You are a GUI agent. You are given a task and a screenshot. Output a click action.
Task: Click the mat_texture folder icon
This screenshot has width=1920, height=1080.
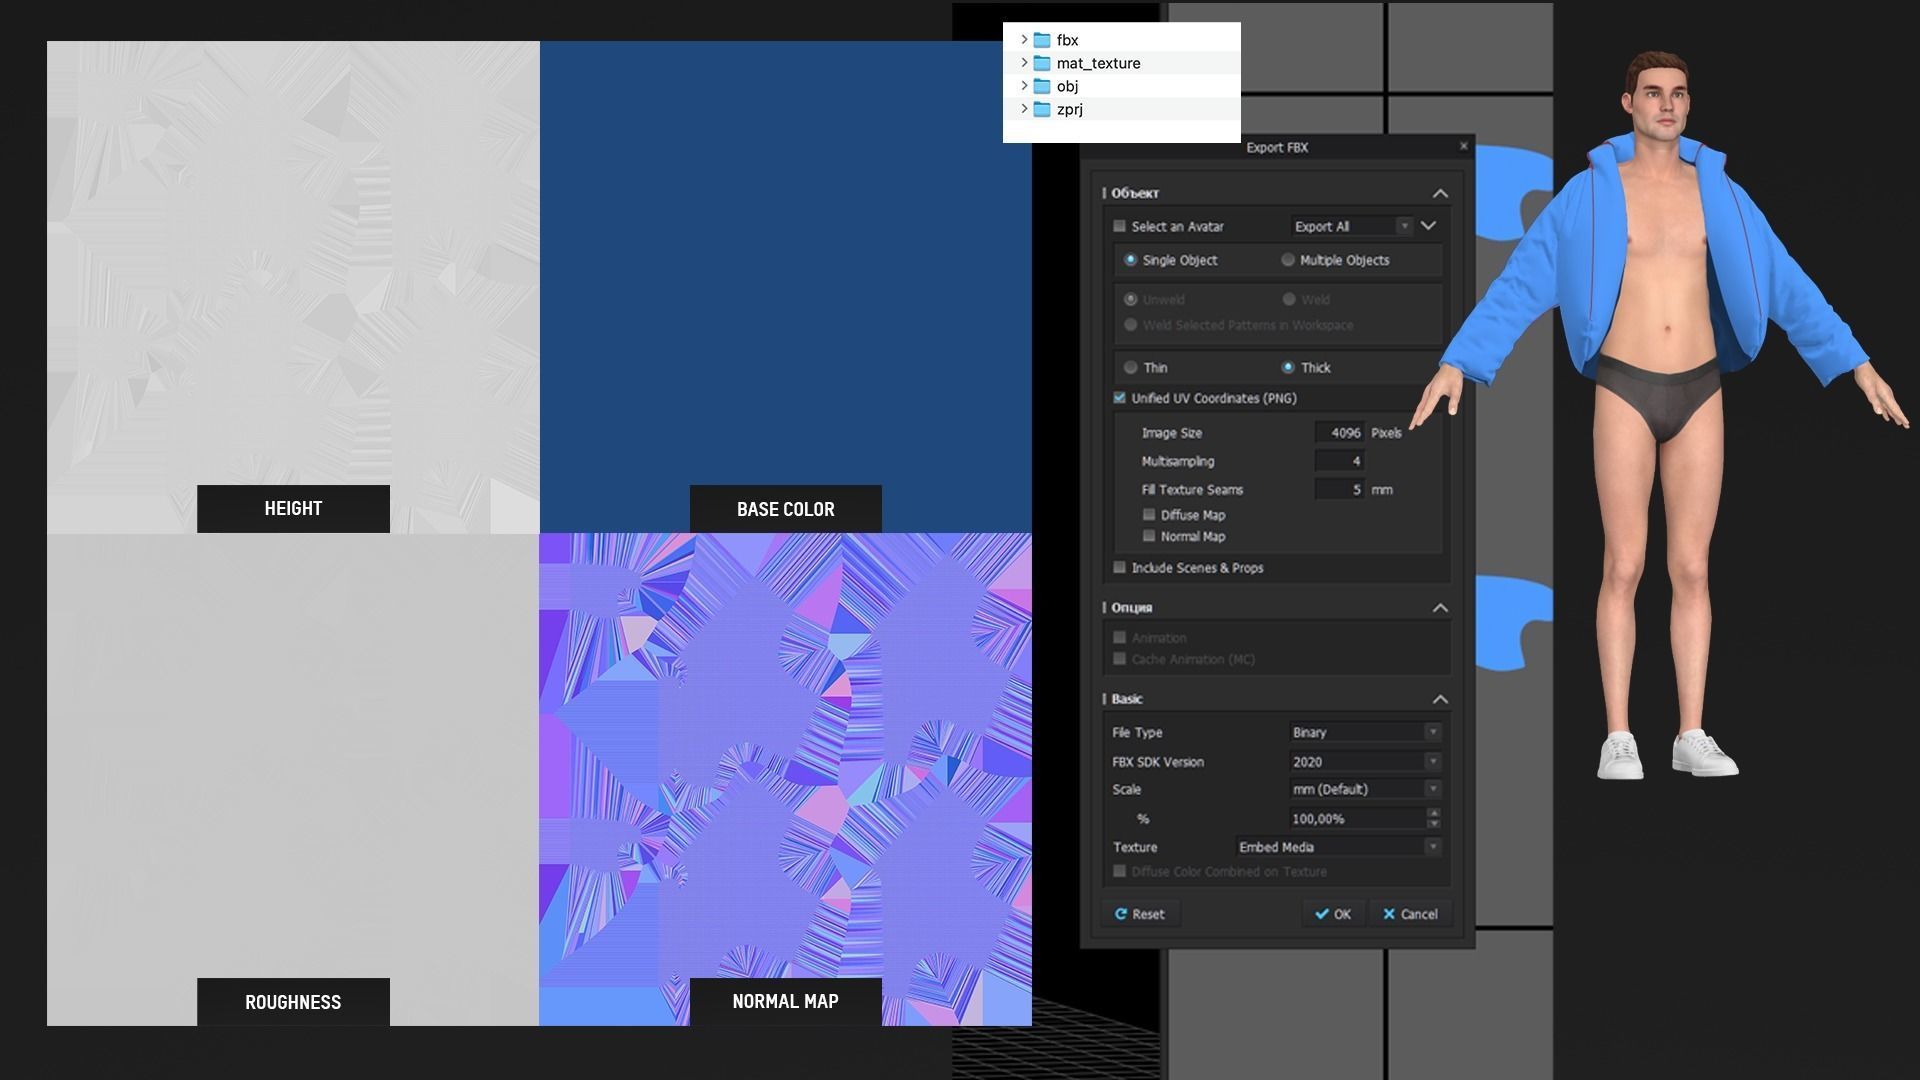(1042, 63)
